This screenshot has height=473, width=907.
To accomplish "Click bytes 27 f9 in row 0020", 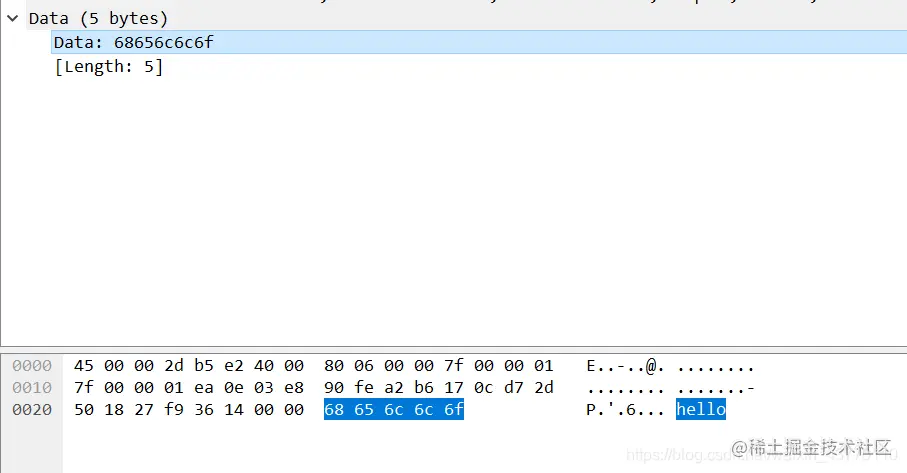I will tap(159, 410).
